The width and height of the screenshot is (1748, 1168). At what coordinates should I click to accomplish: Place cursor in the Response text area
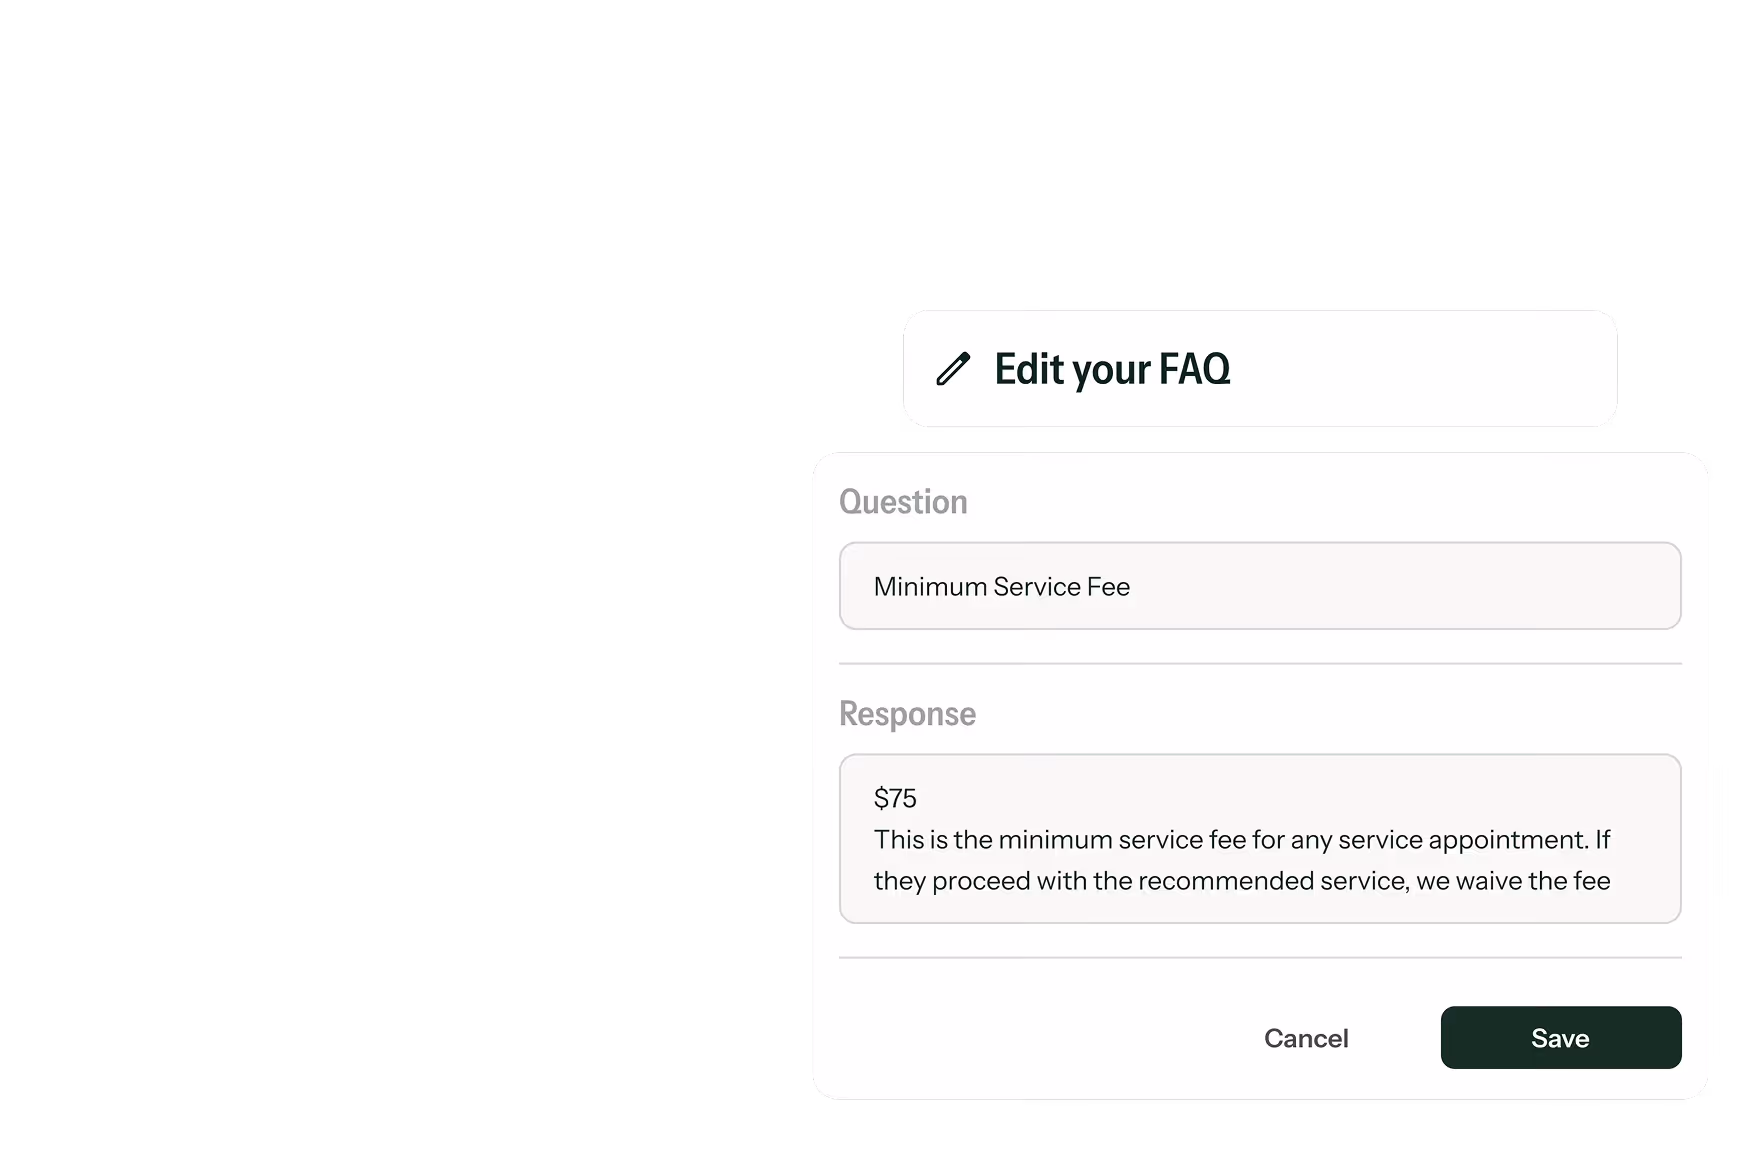tap(1260, 840)
